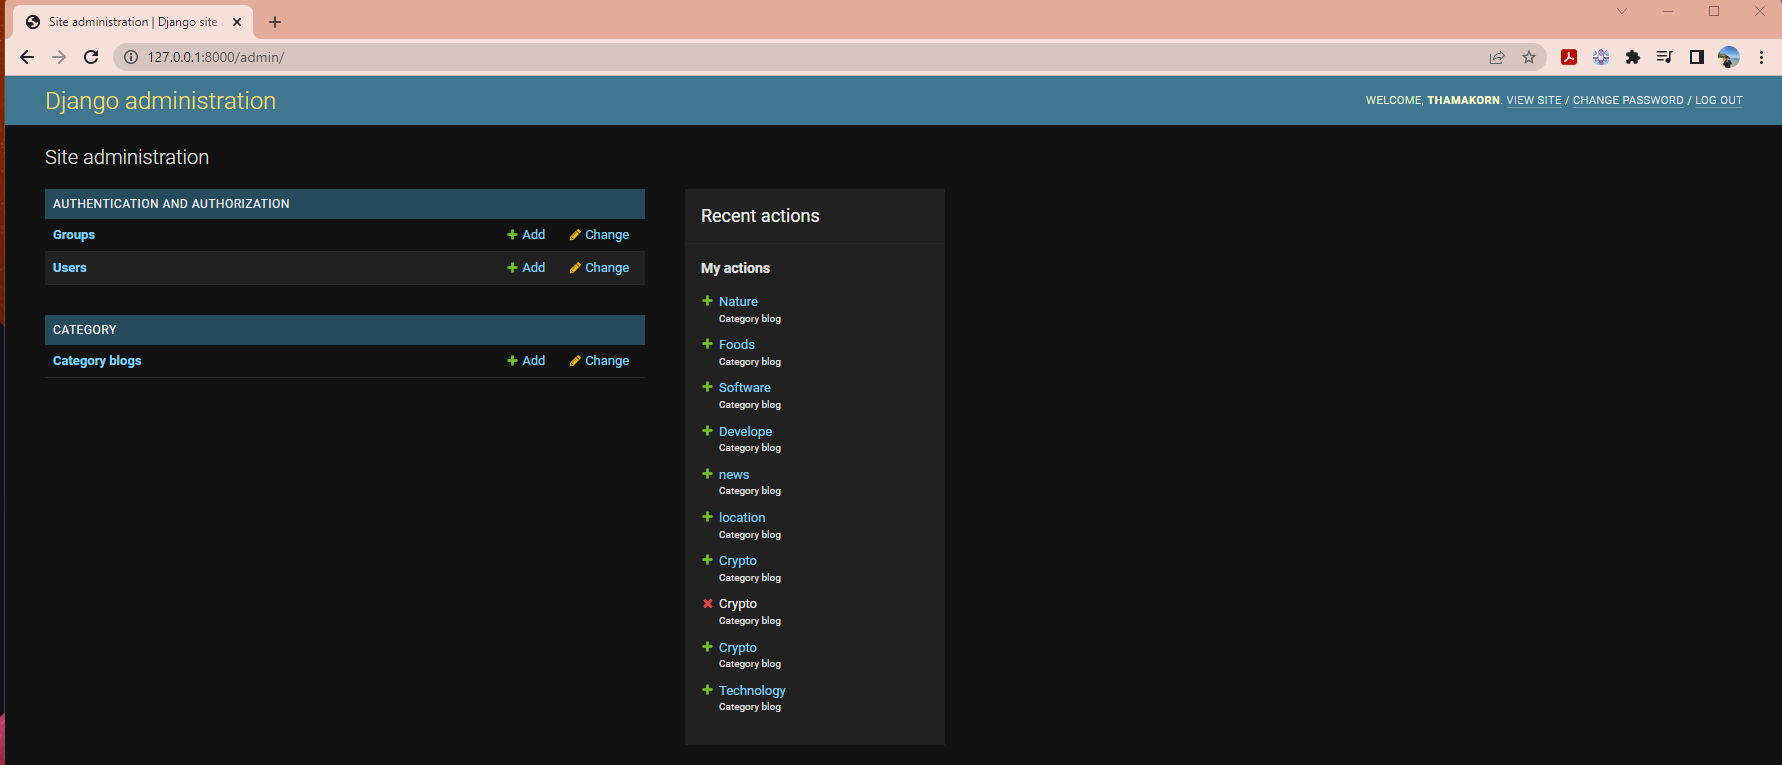Open the Users model link

[70, 268]
